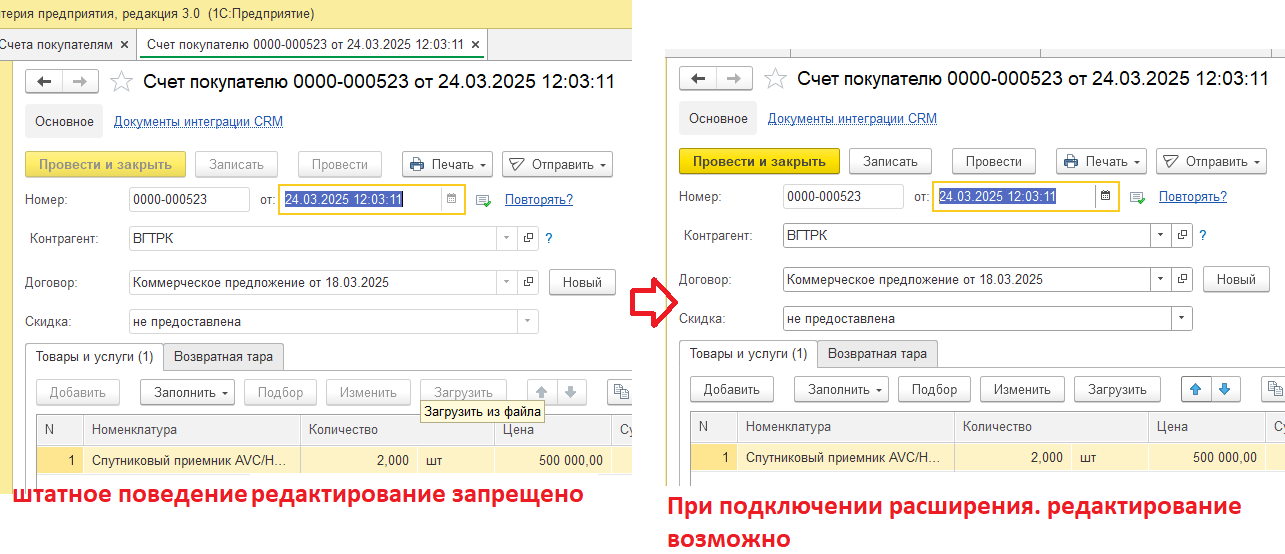
Task: Click Номер input field in right form
Action: 843,197
